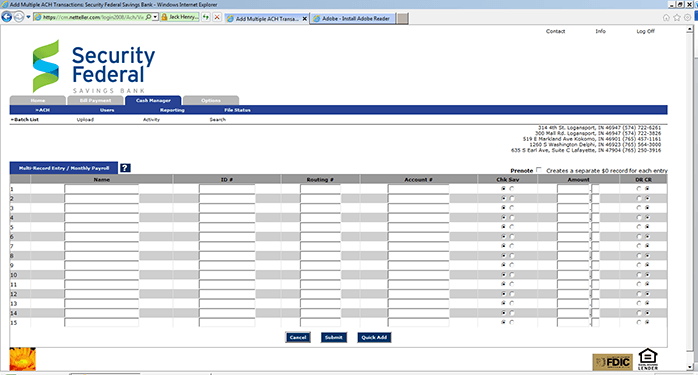This screenshot has width=698, height=375.
Task: Click the page vertical scrollbar down arrow
Action: (690, 367)
